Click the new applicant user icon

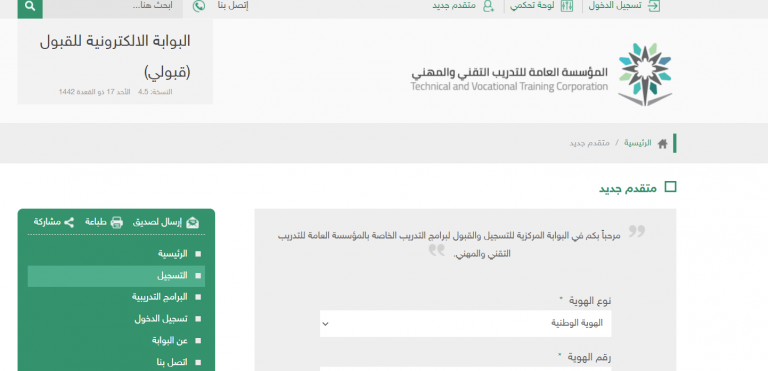(488, 6)
